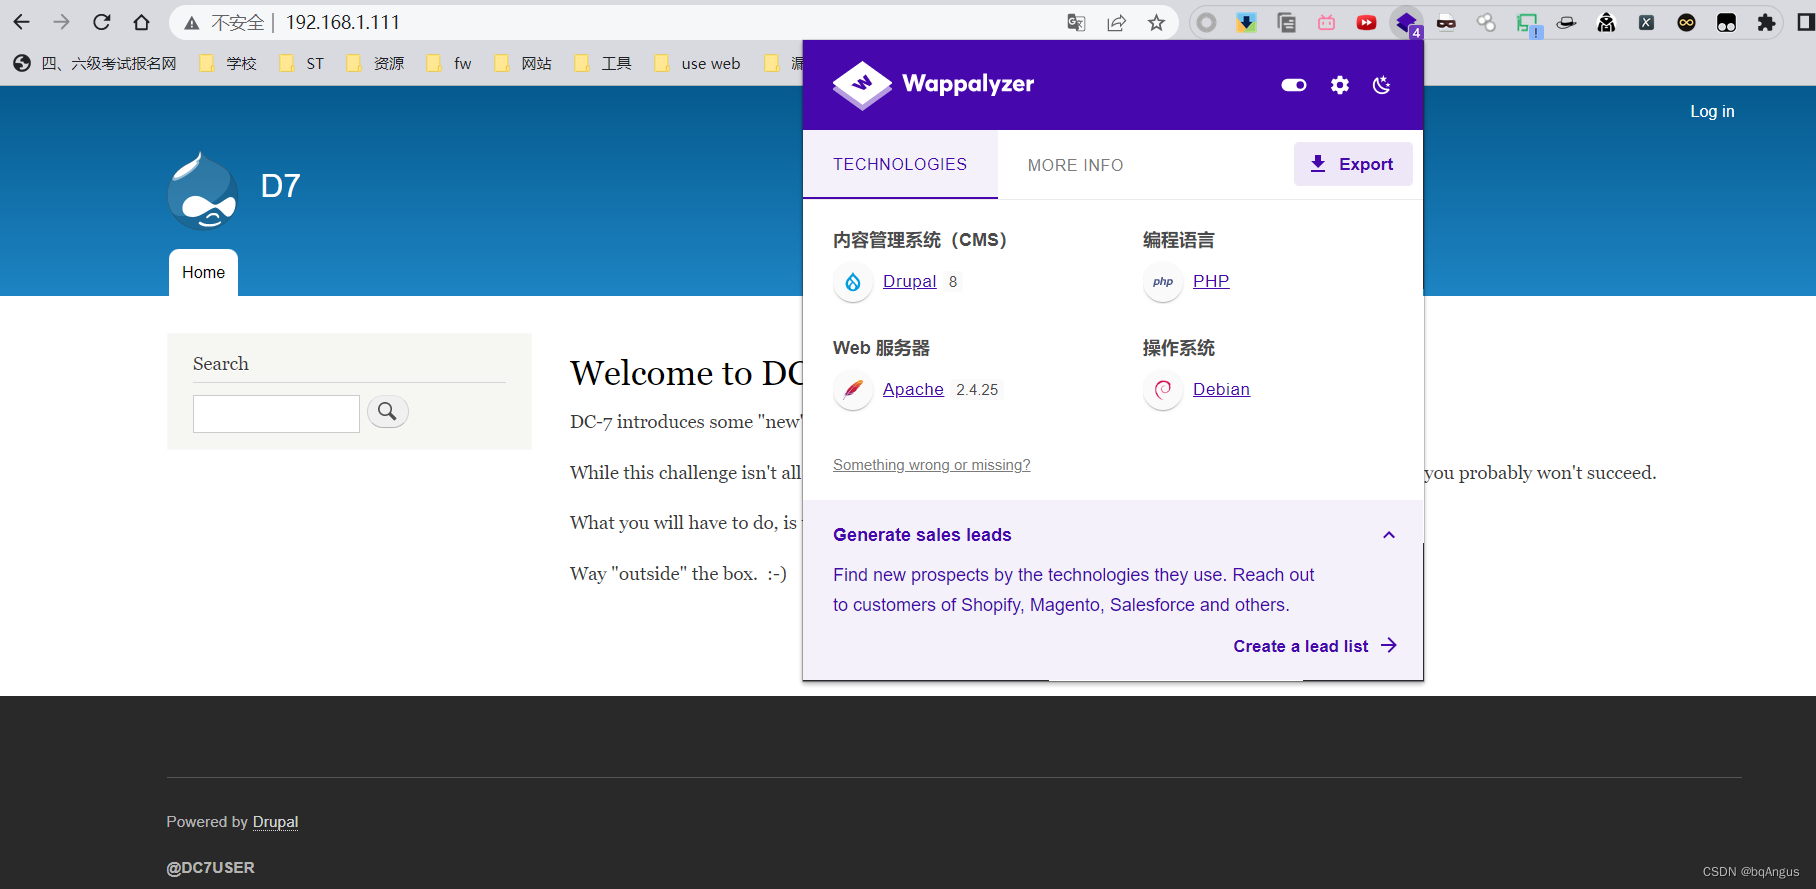Open the green screen extension with alert

pos(1527,24)
